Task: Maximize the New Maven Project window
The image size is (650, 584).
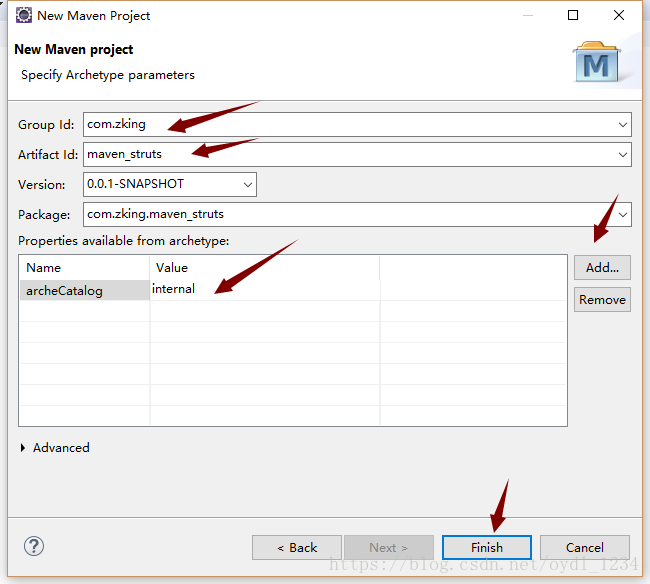Action: tap(573, 15)
